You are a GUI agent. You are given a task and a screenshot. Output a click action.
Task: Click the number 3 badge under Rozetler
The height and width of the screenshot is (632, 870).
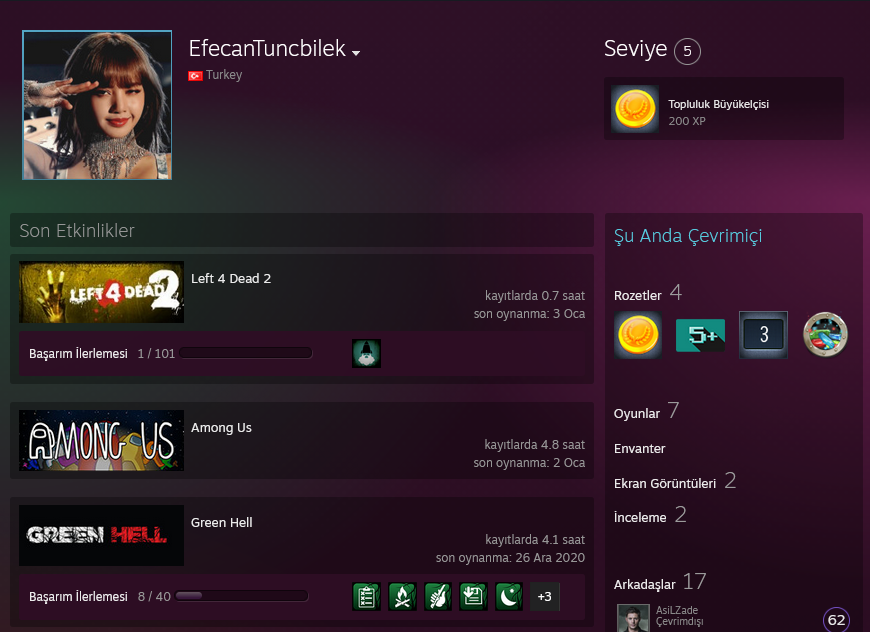coord(763,335)
